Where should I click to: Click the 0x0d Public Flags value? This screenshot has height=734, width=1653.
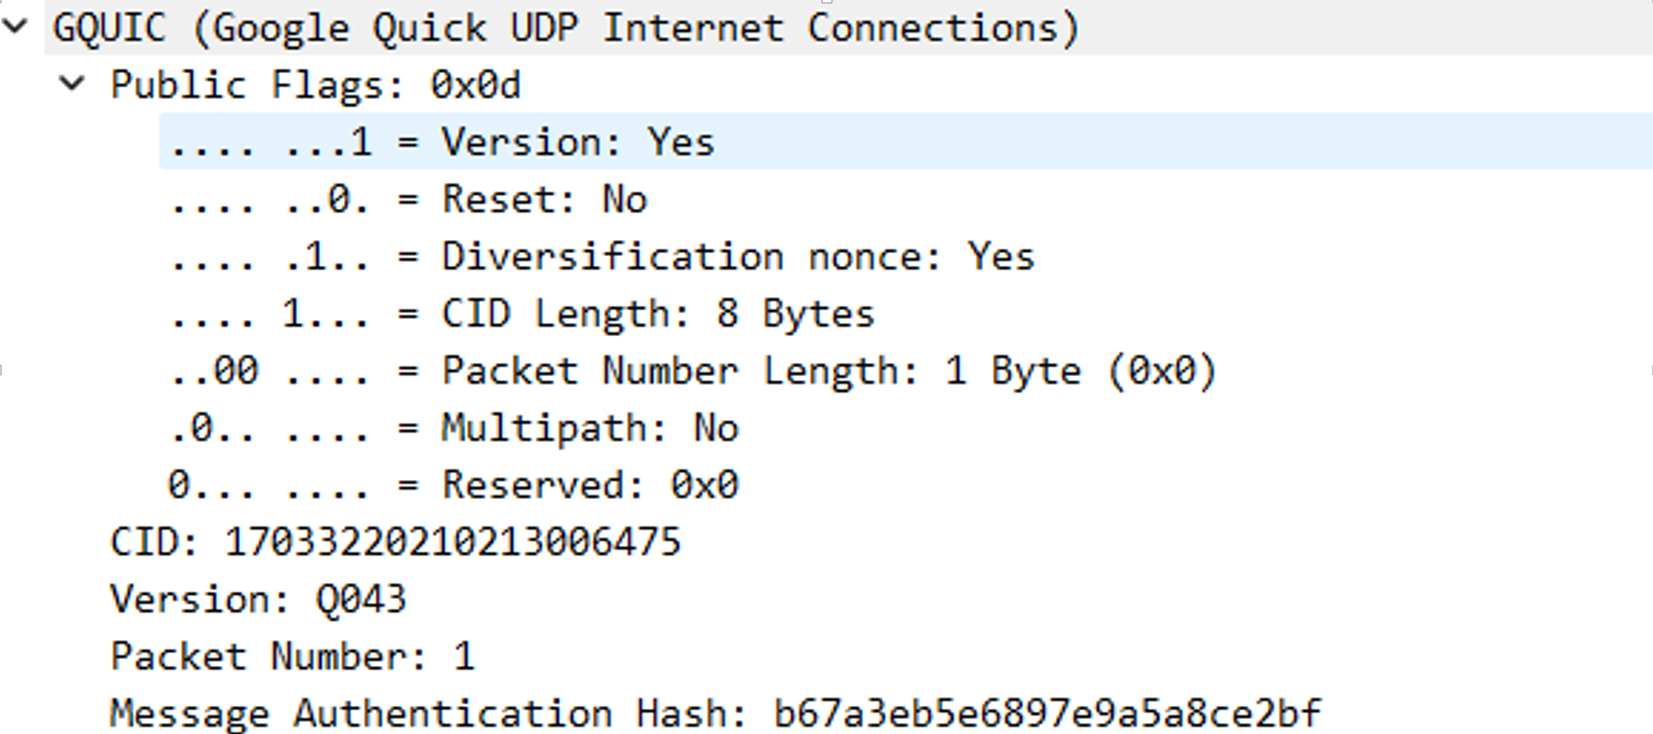tap(475, 85)
